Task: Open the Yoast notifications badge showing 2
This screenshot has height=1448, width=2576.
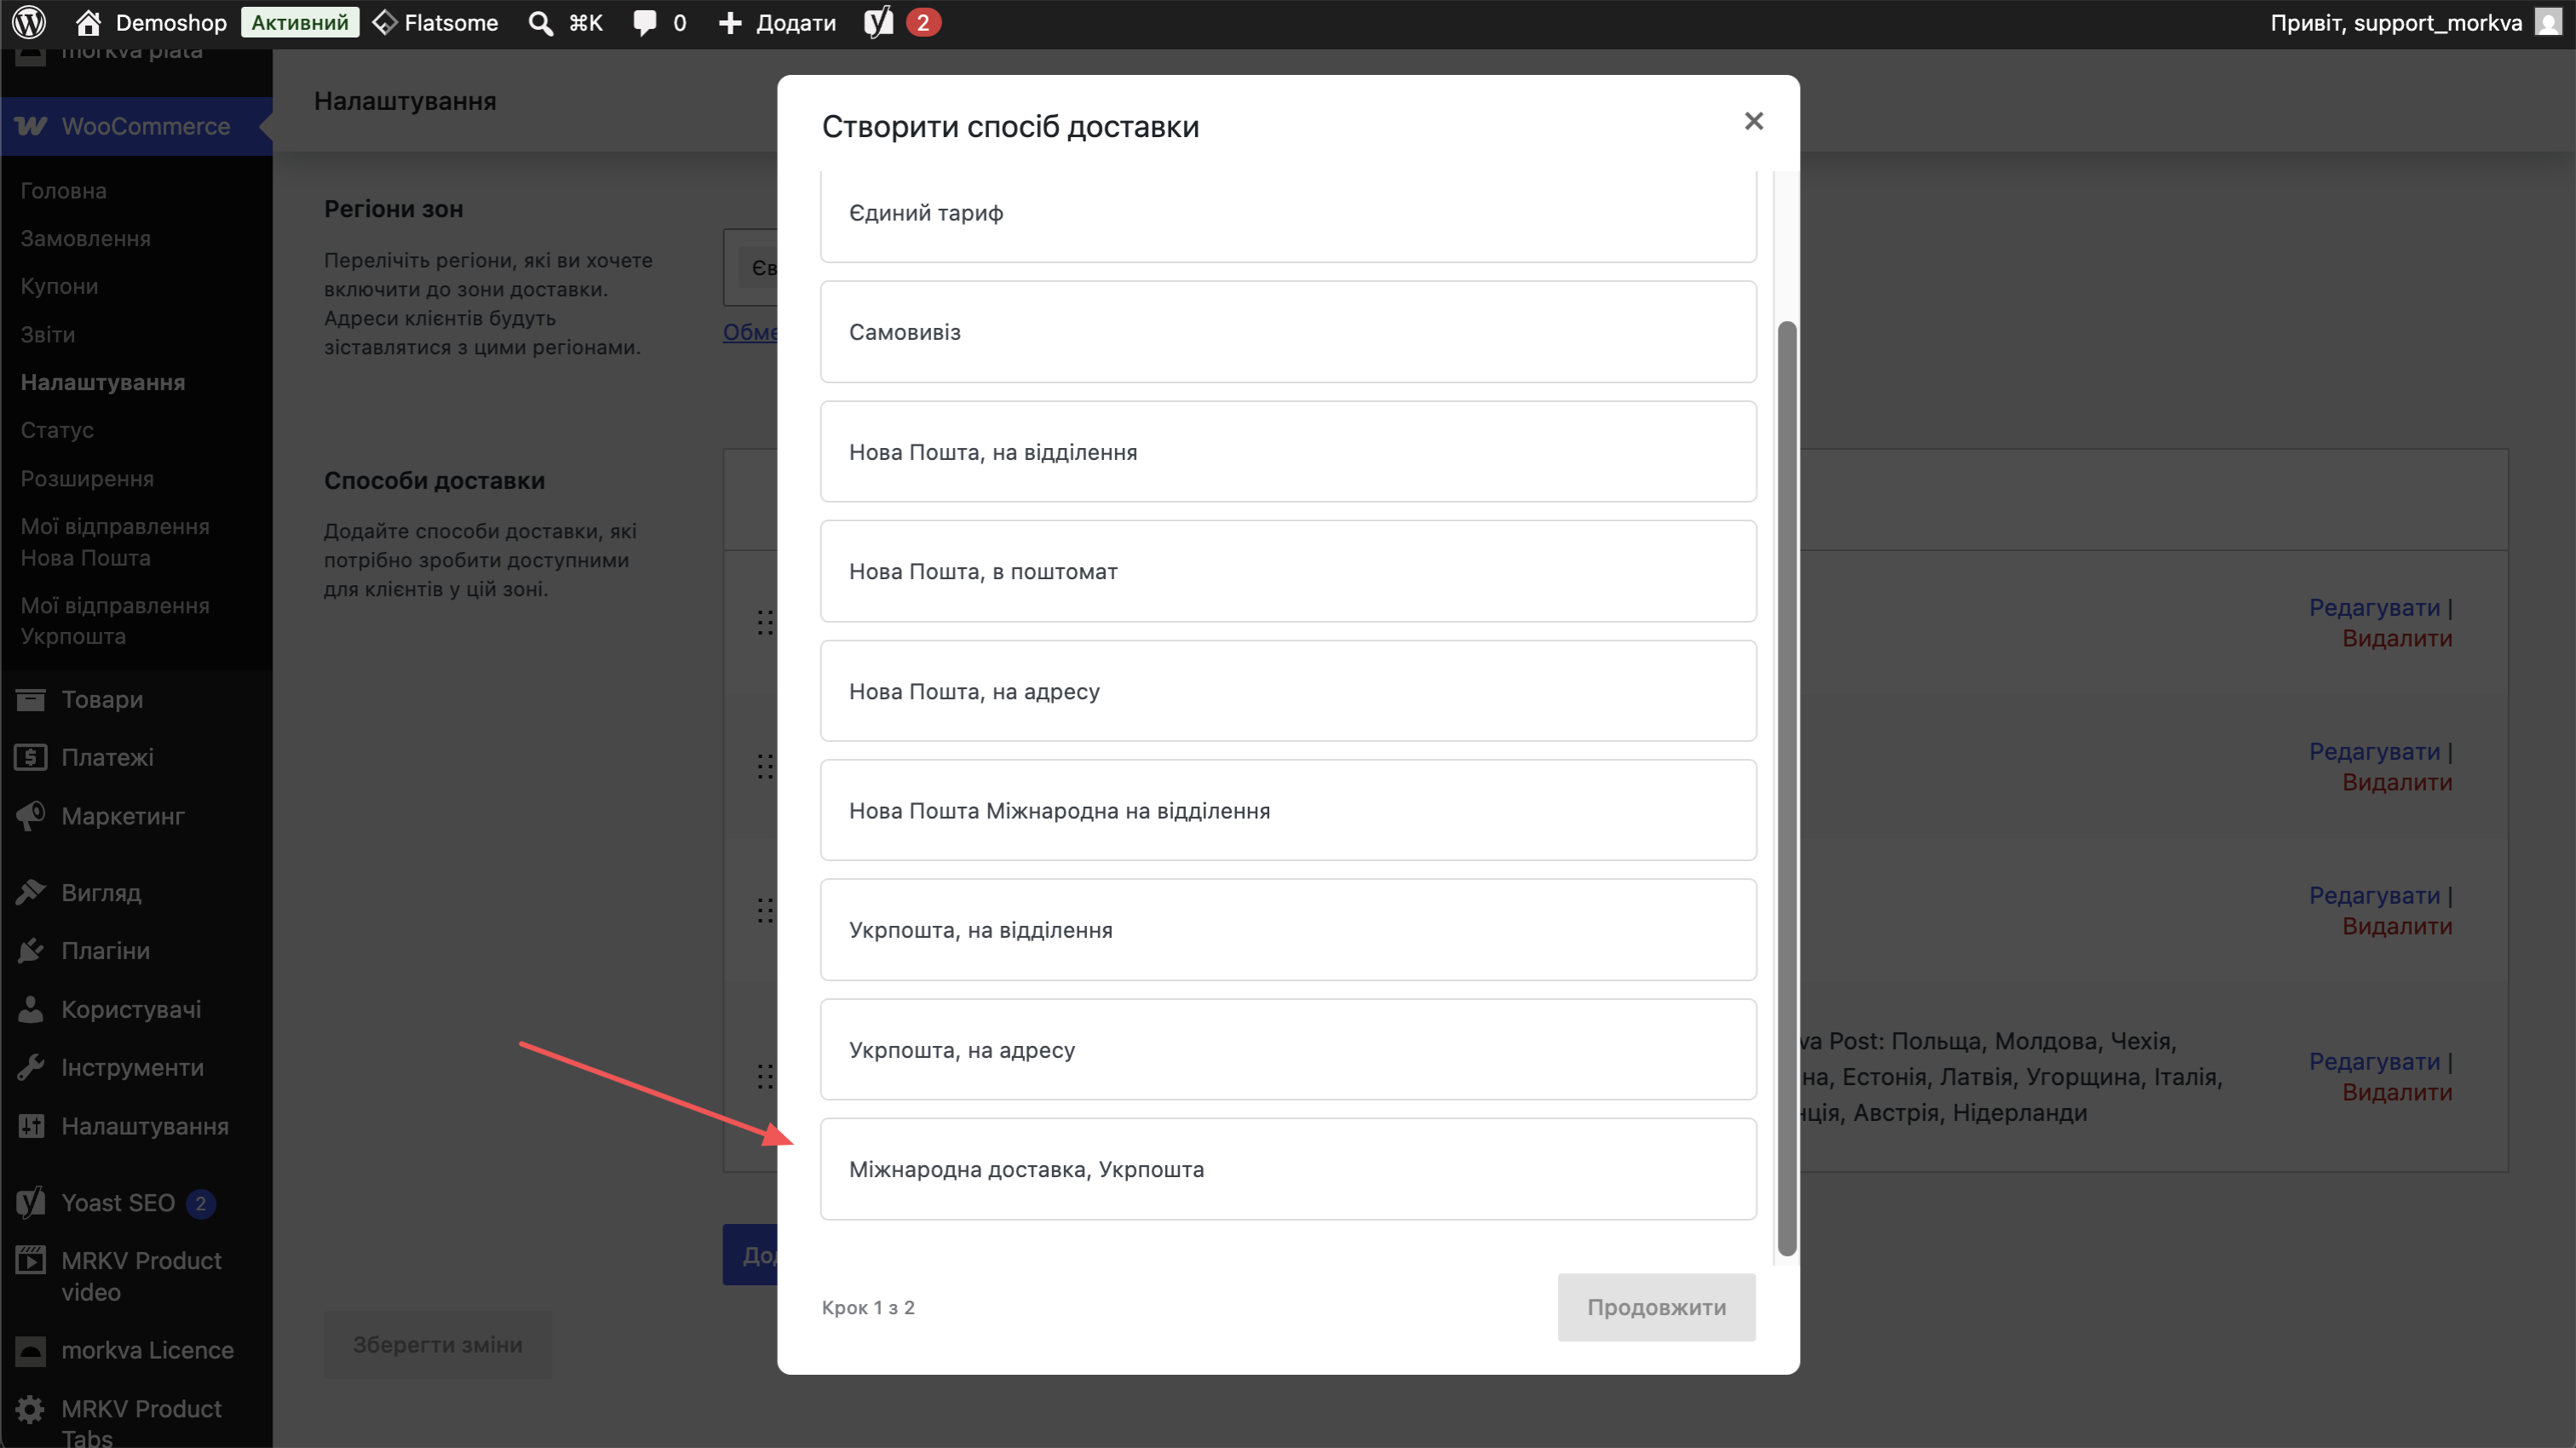Action: [923, 22]
